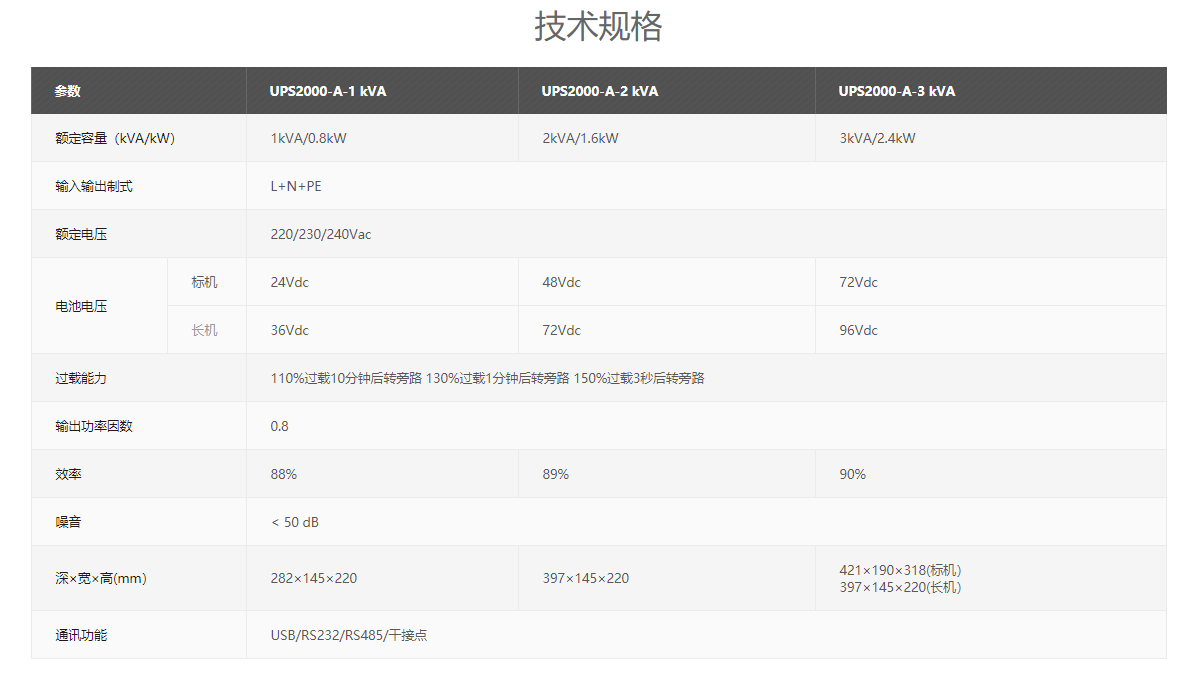Click the 额定容量 (kVA/kW) row label

tap(115, 138)
